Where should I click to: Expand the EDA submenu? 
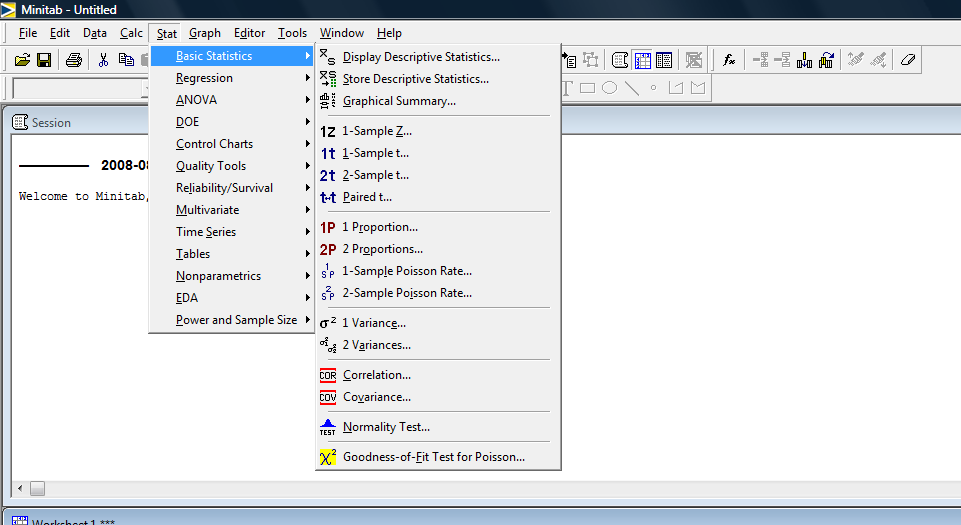(232, 298)
